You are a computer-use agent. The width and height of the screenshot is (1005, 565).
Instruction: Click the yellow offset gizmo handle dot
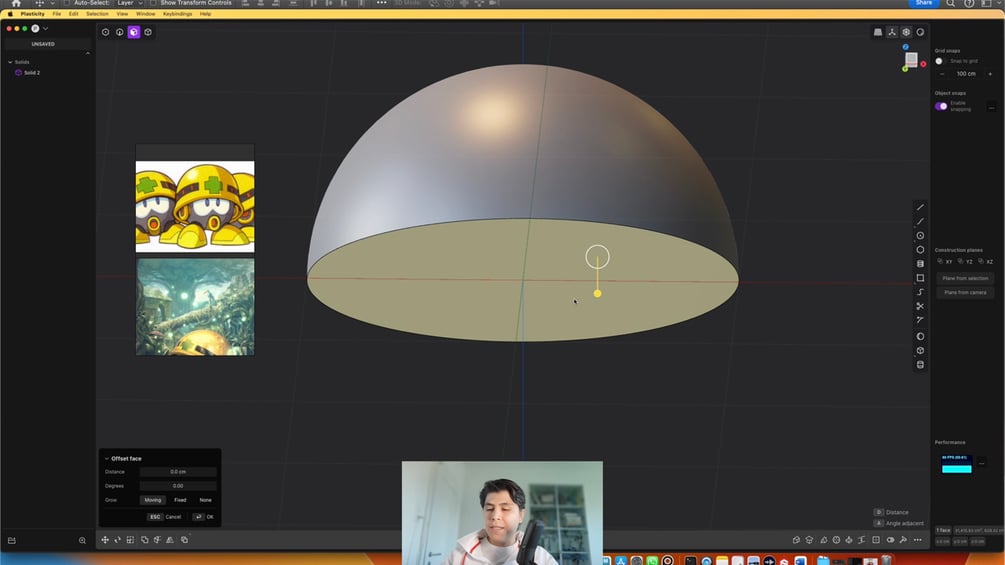point(597,293)
